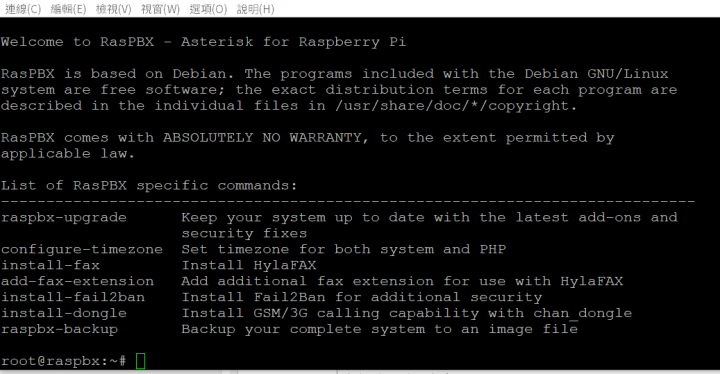Screen dimensions: 720x374
Task: Open the 檢視(V) view menu
Action: (x=113, y=9)
